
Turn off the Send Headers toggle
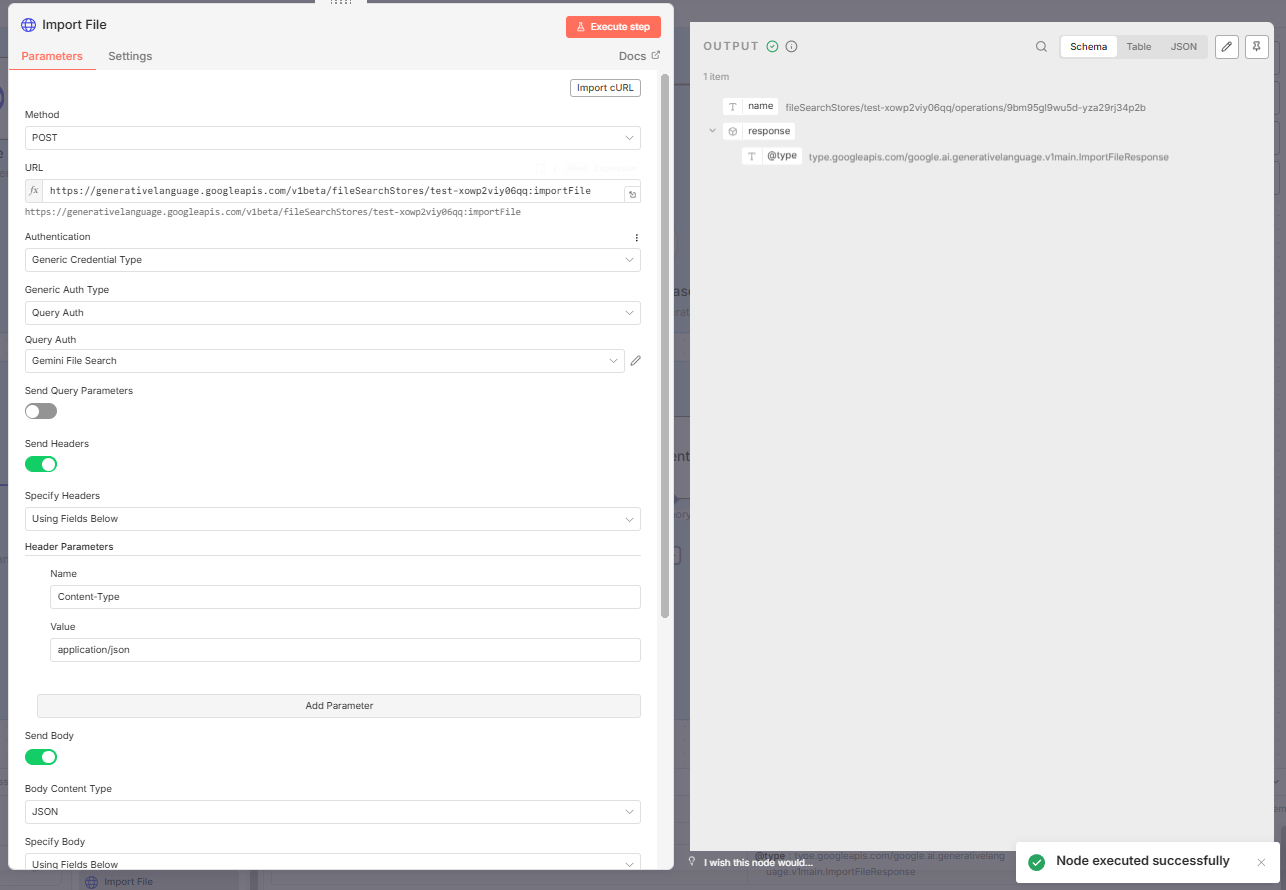point(41,464)
